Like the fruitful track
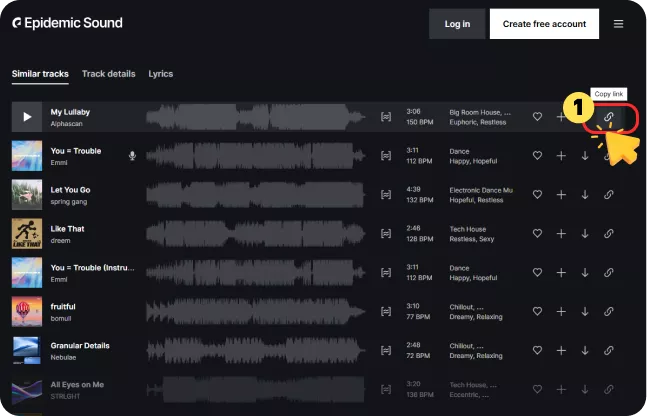This screenshot has width=647, height=416. tap(537, 311)
